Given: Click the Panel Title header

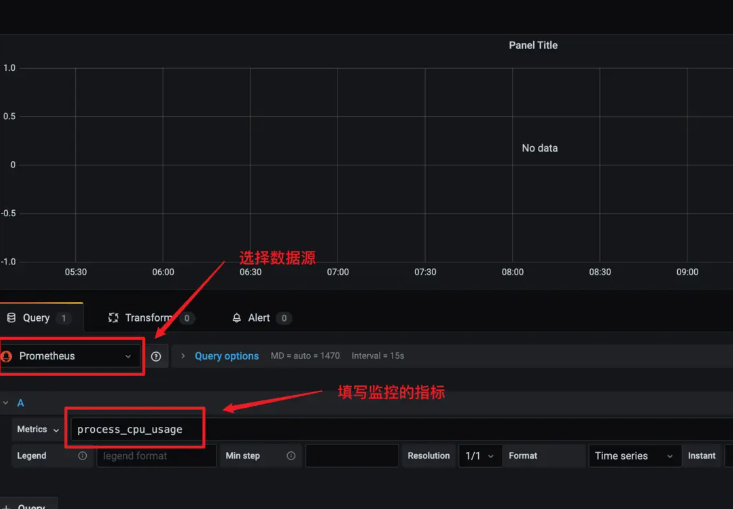Looking at the screenshot, I should click(533, 45).
